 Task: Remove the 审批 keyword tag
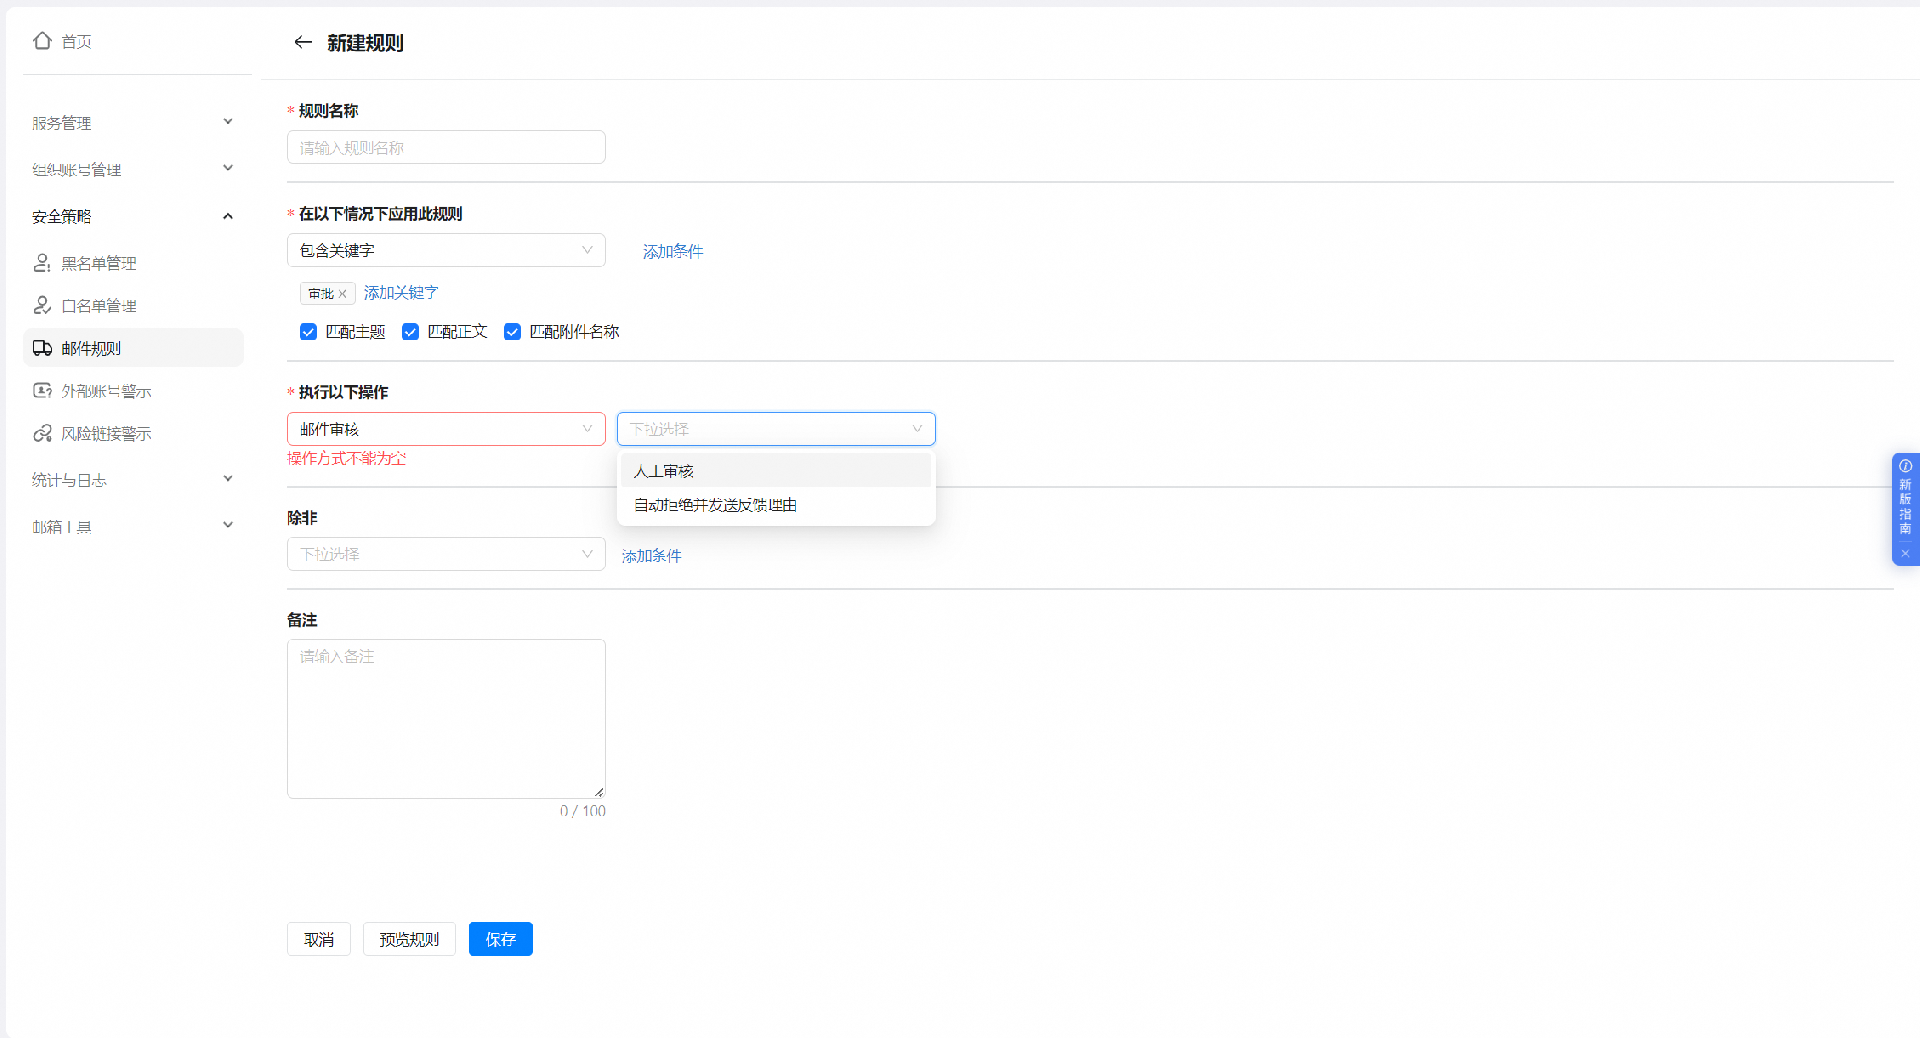(x=343, y=294)
